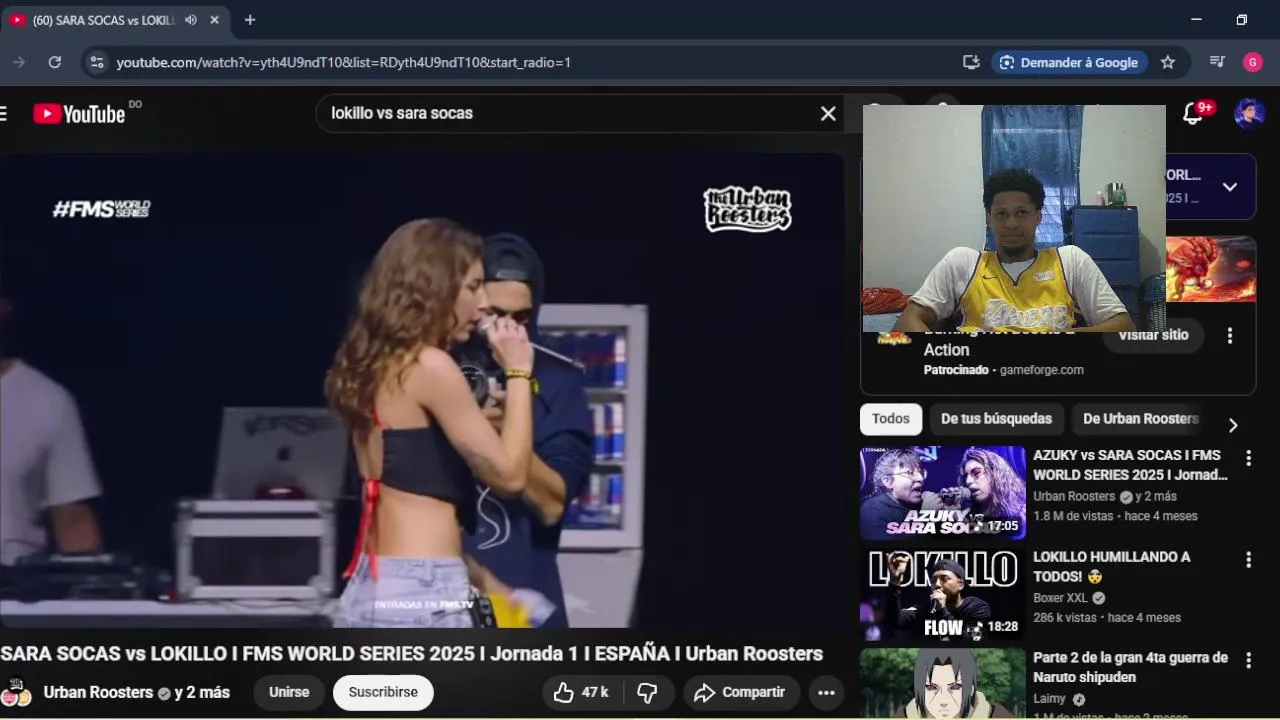
Task: Like the video with 47 k likes
Action: (x=581, y=692)
